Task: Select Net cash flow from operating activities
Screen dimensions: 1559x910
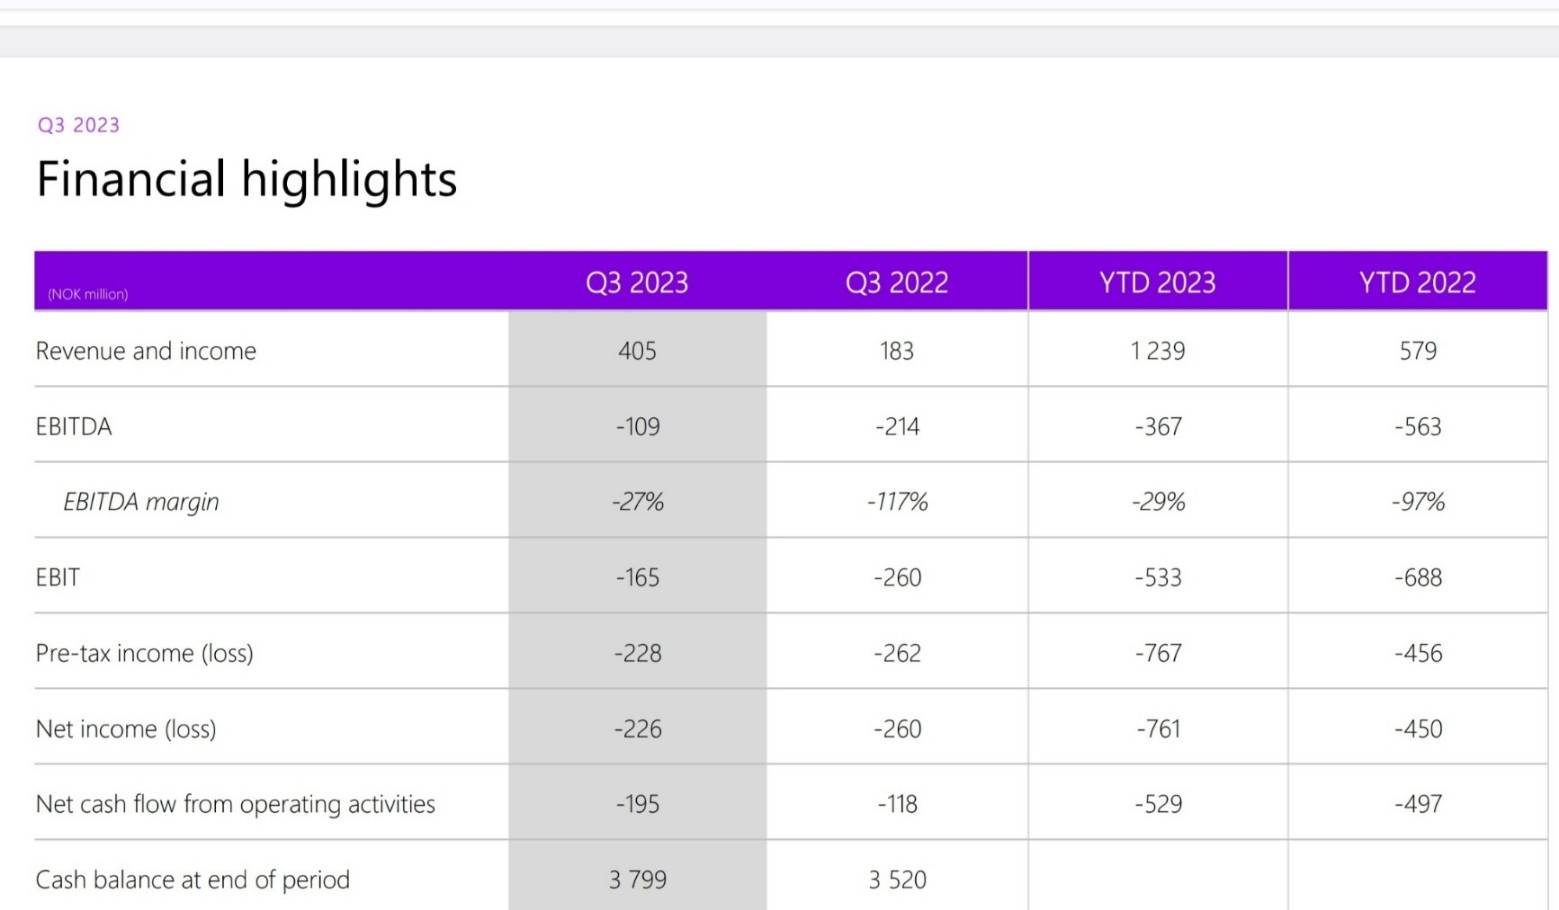Action: click(x=235, y=804)
